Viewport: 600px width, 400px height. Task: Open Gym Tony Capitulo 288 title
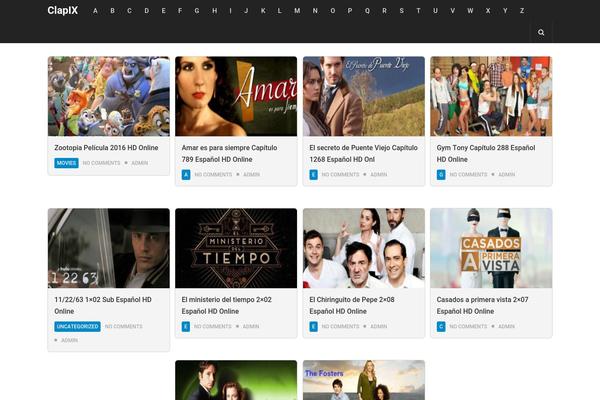pyautogui.click(x=486, y=153)
